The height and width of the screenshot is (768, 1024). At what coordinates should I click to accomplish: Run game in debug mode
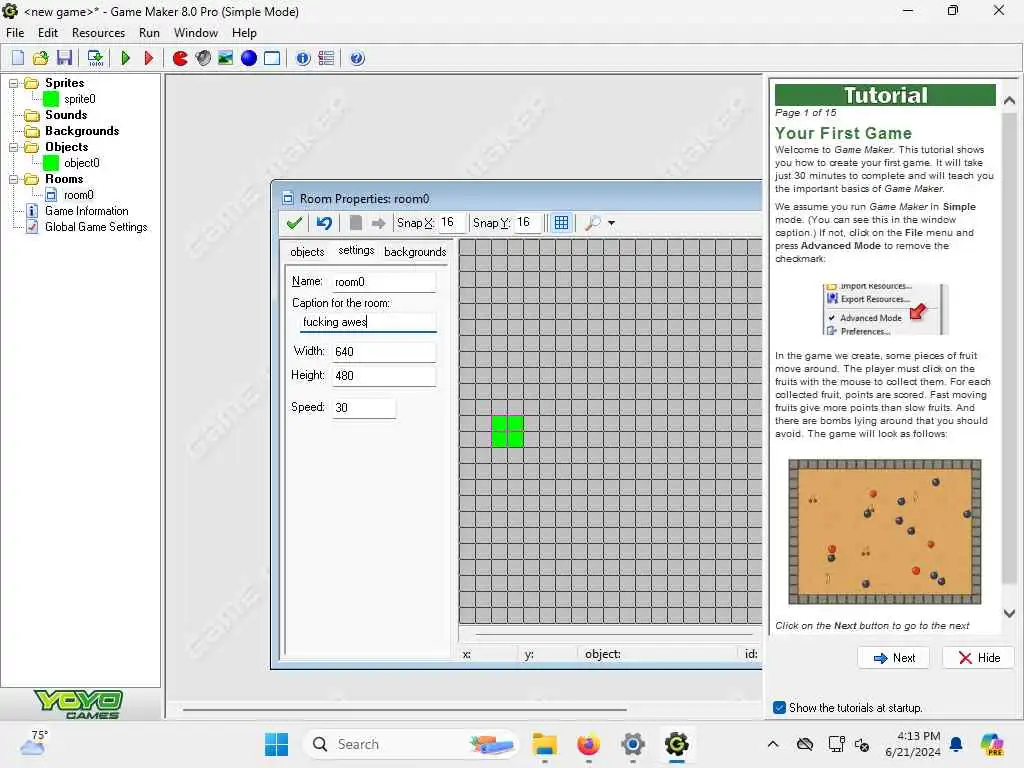click(x=148, y=58)
